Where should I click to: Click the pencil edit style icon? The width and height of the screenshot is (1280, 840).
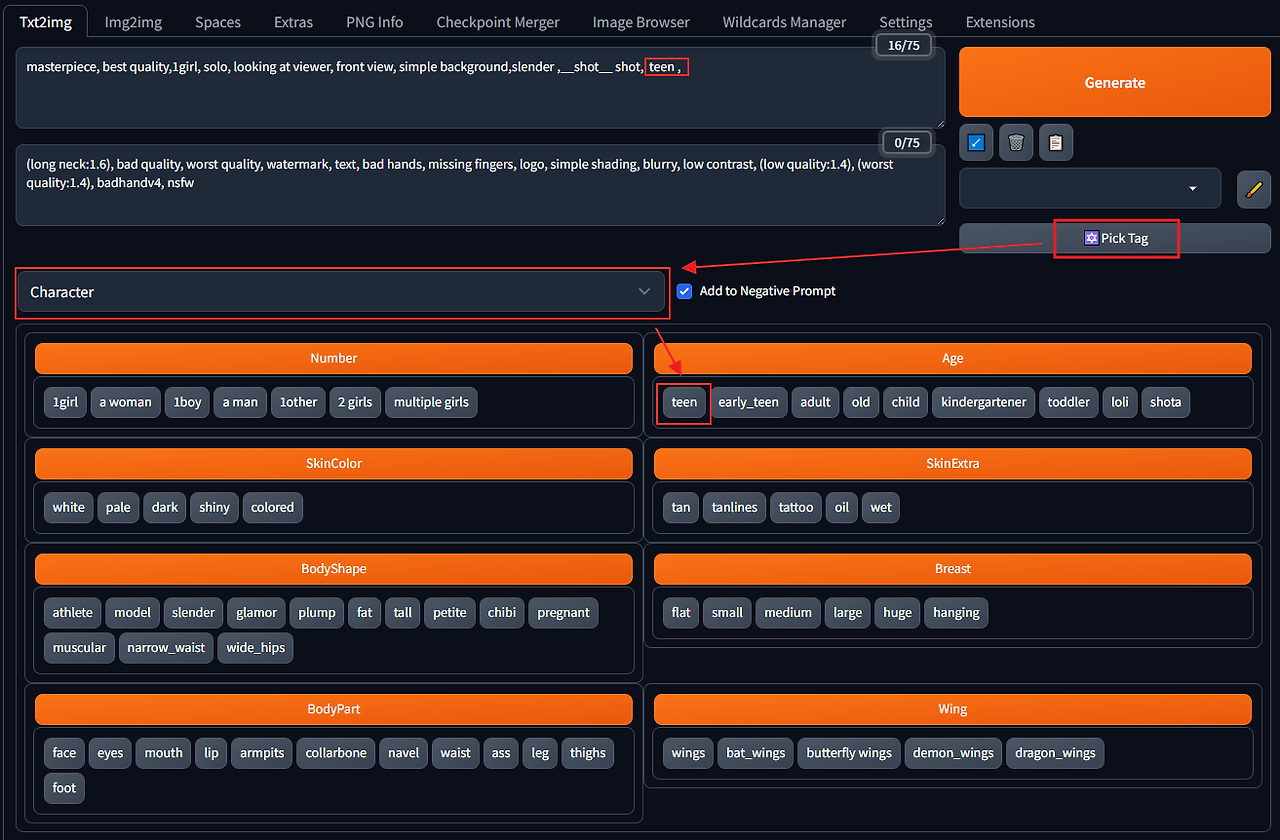(x=1254, y=189)
